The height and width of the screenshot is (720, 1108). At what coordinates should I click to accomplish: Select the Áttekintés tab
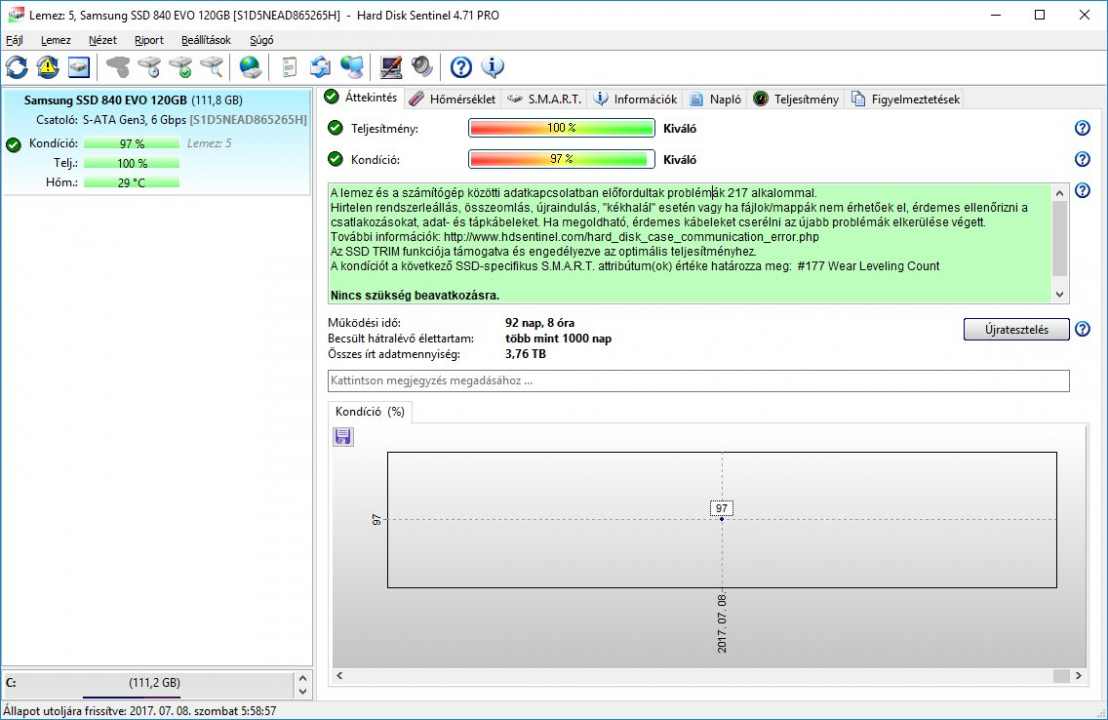(x=361, y=98)
